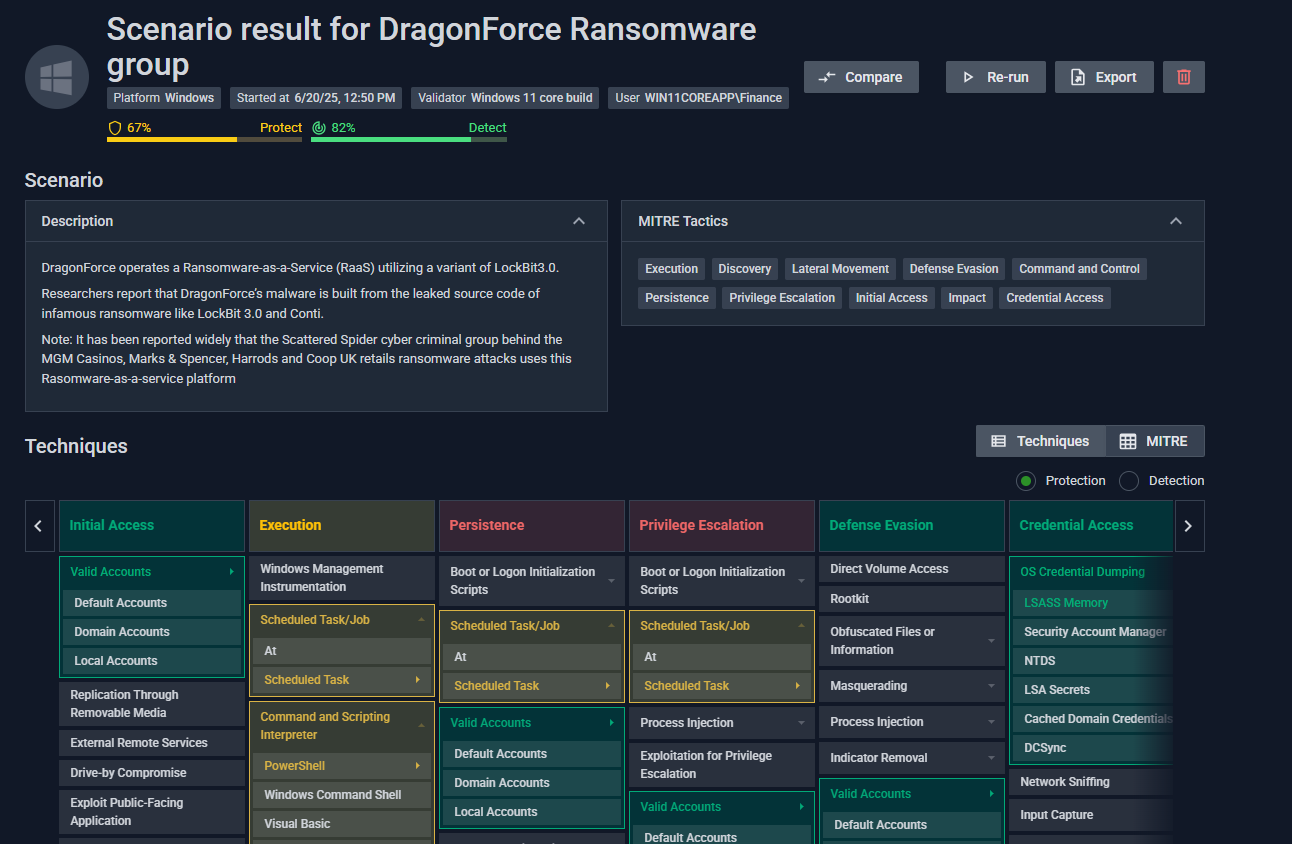Viewport: 1292px width, 844px height.
Task: Select the Lateral Movement tactic tag
Action: 840,269
